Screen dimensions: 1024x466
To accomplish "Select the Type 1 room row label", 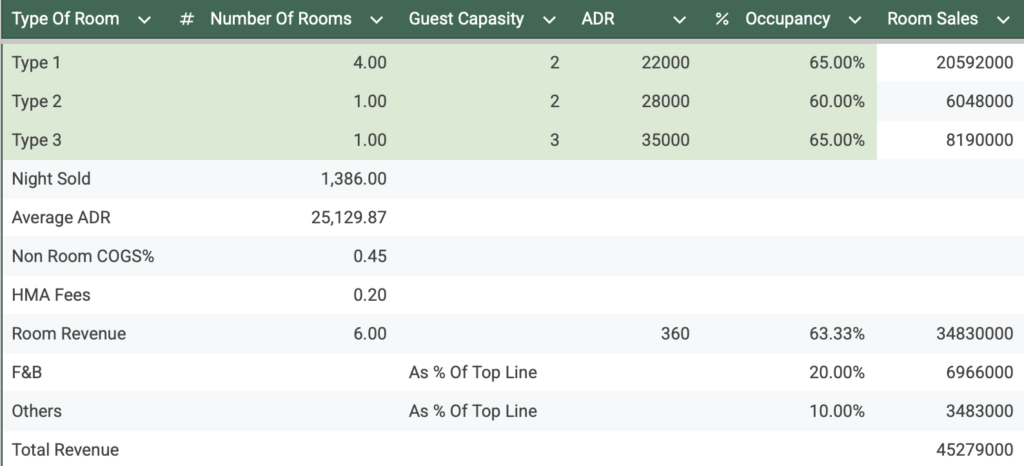I will (36, 63).
